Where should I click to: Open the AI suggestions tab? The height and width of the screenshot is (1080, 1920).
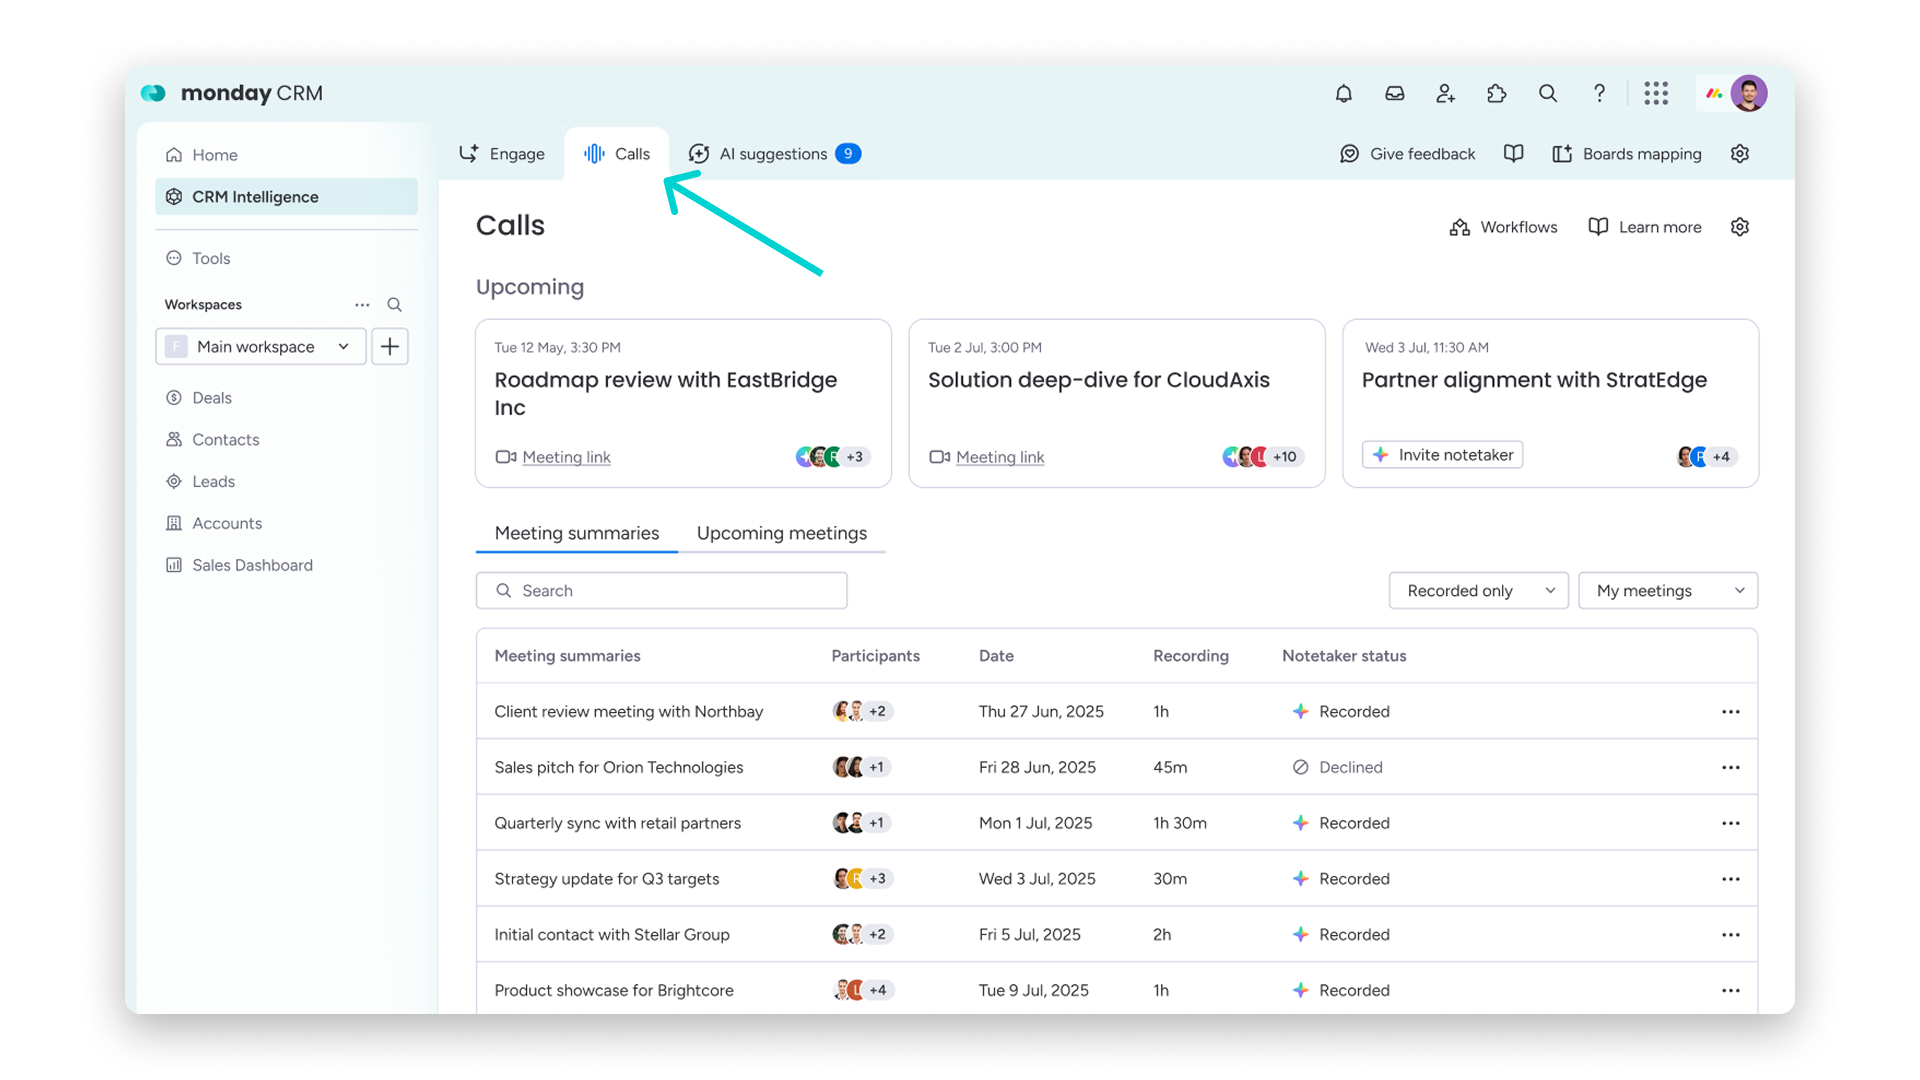pyautogui.click(x=775, y=153)
